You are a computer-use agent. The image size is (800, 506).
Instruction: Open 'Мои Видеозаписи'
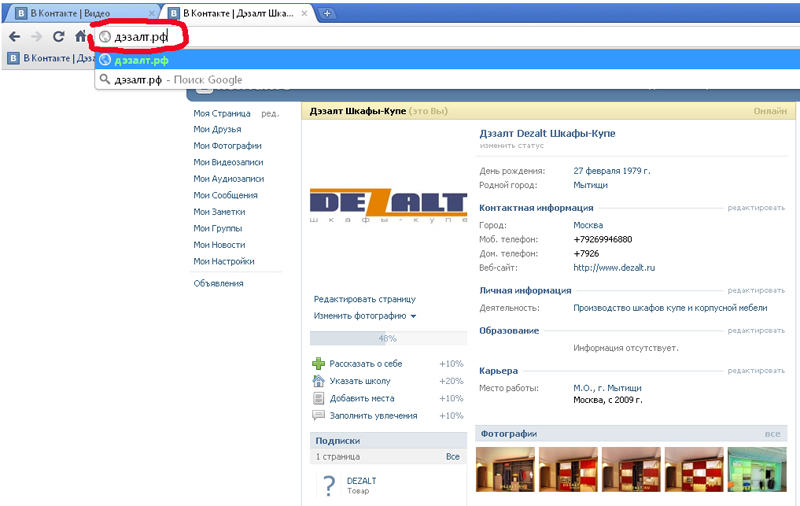(x=229, y=162)
